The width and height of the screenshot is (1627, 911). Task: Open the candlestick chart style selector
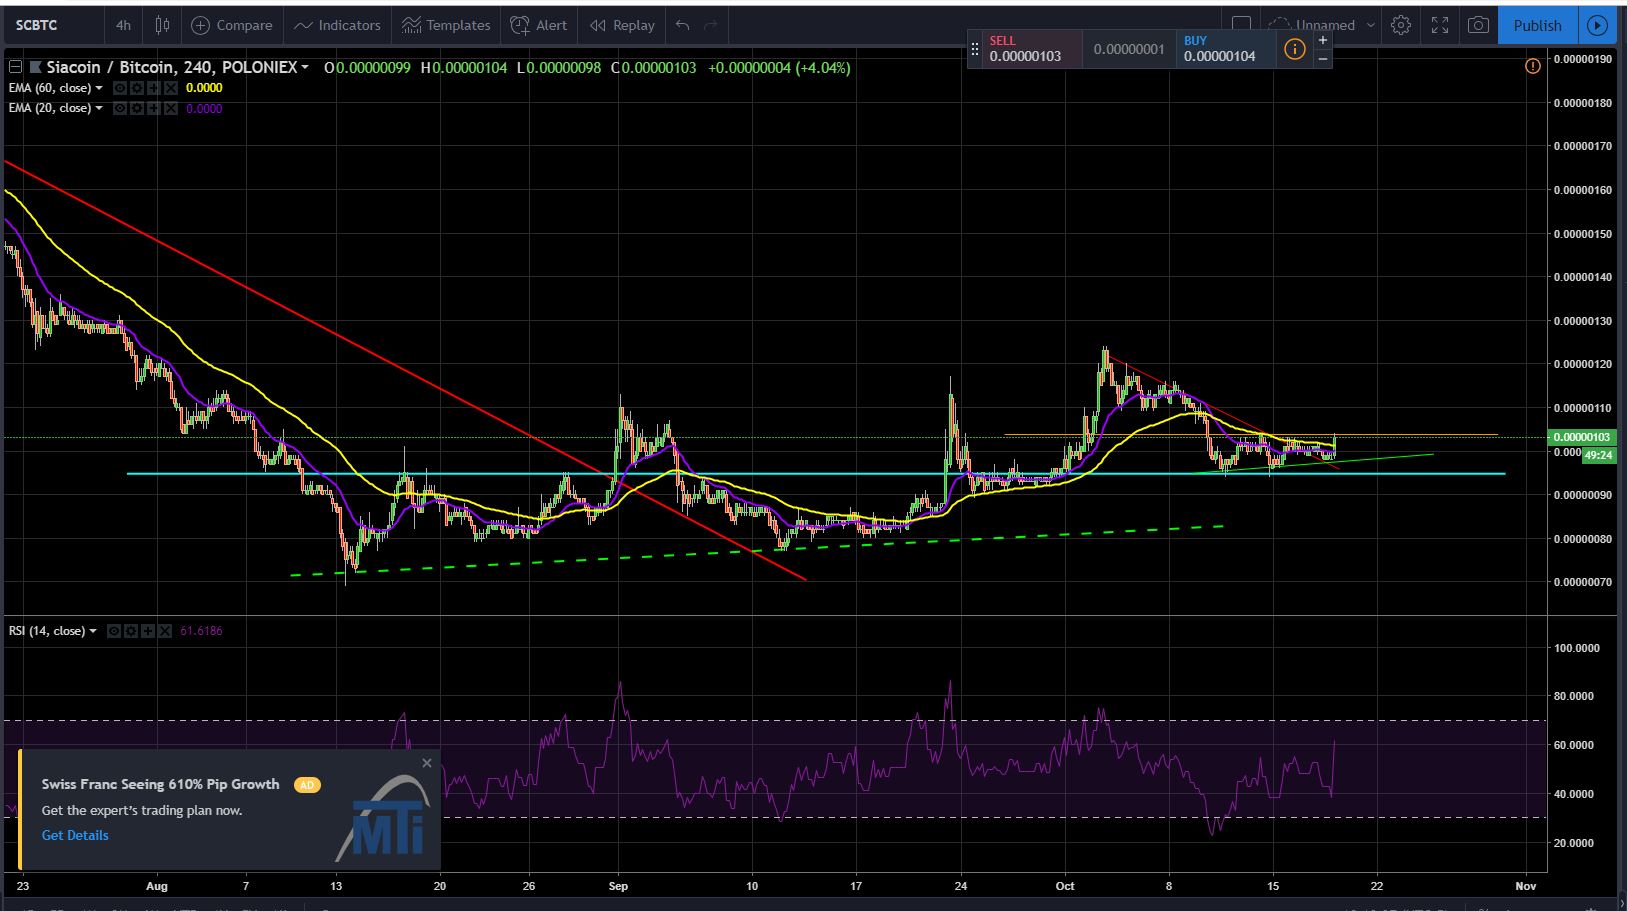click(162, 25)
